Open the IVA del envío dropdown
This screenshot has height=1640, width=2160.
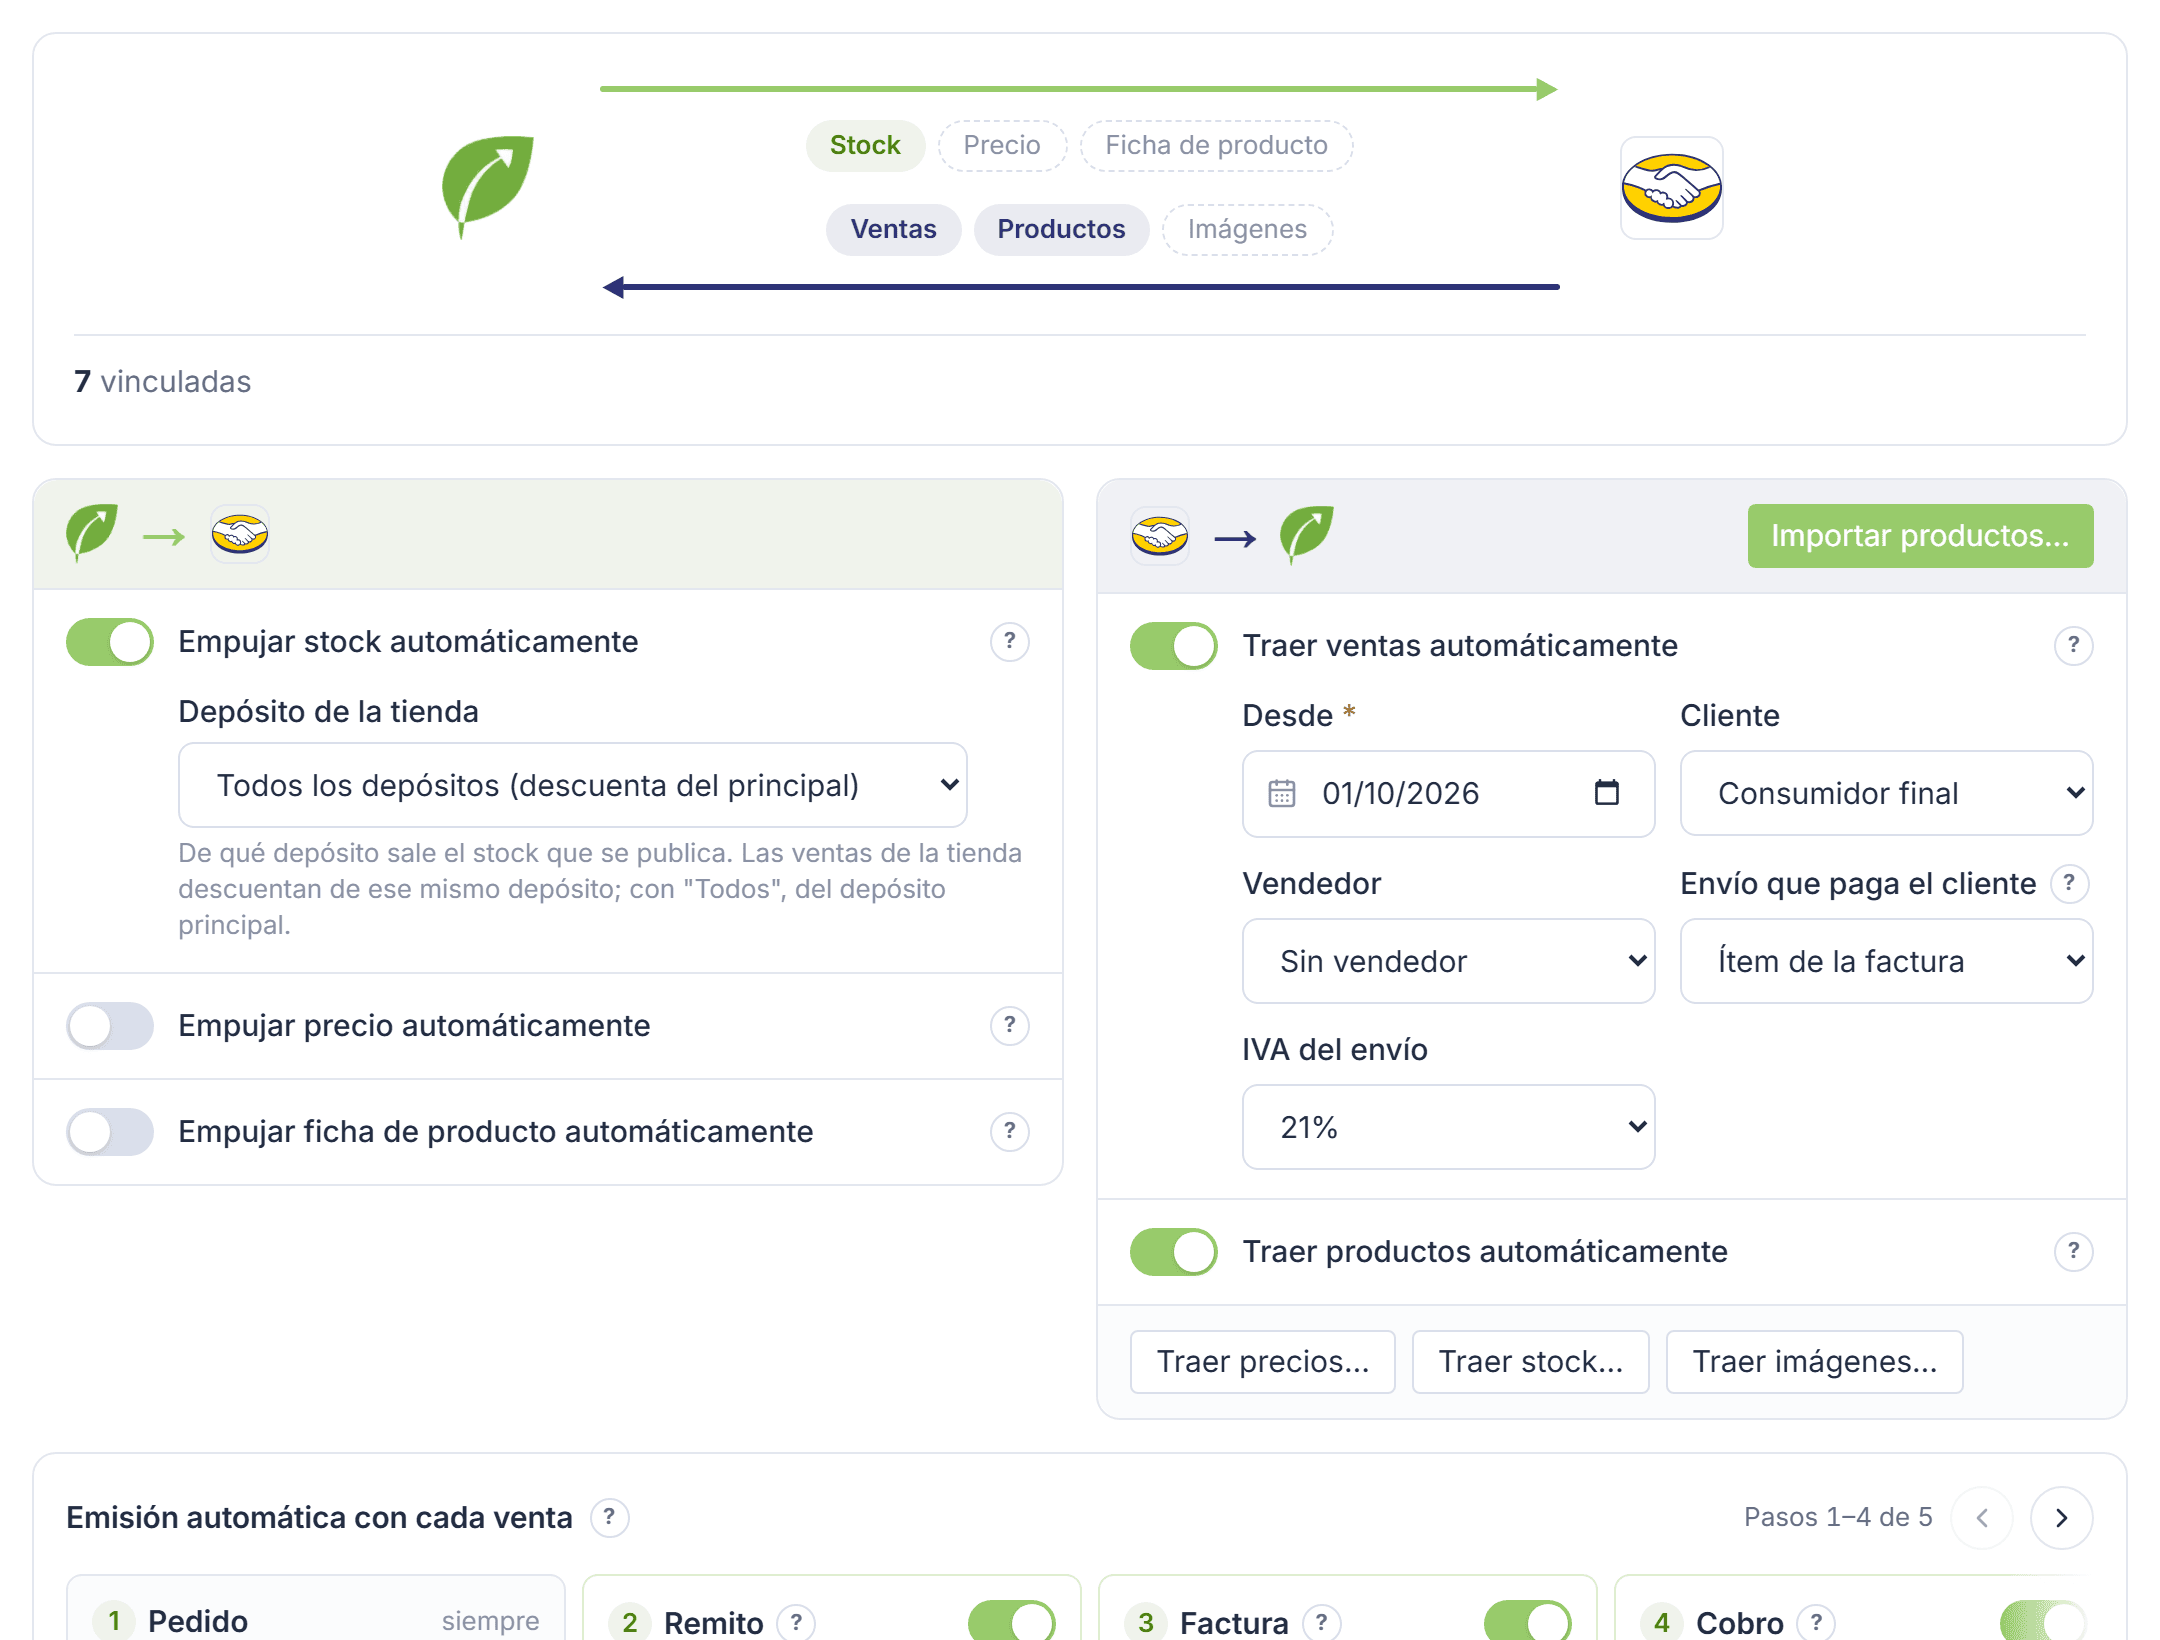tap(1449, 1127)
